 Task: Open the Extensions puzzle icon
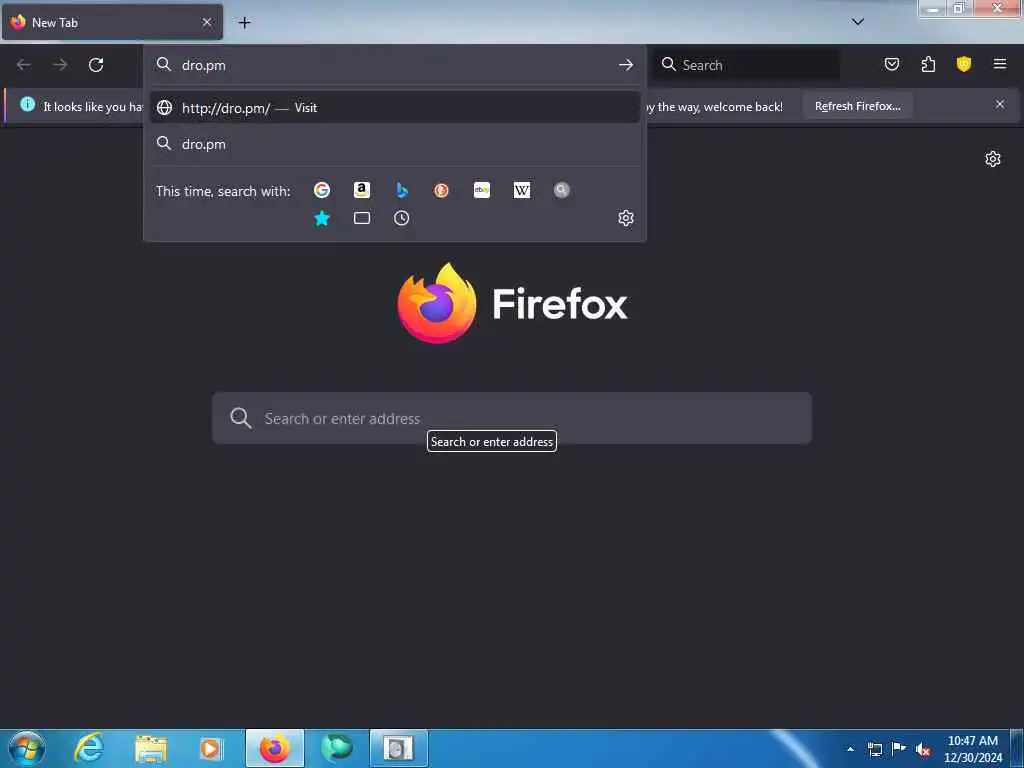928,64
